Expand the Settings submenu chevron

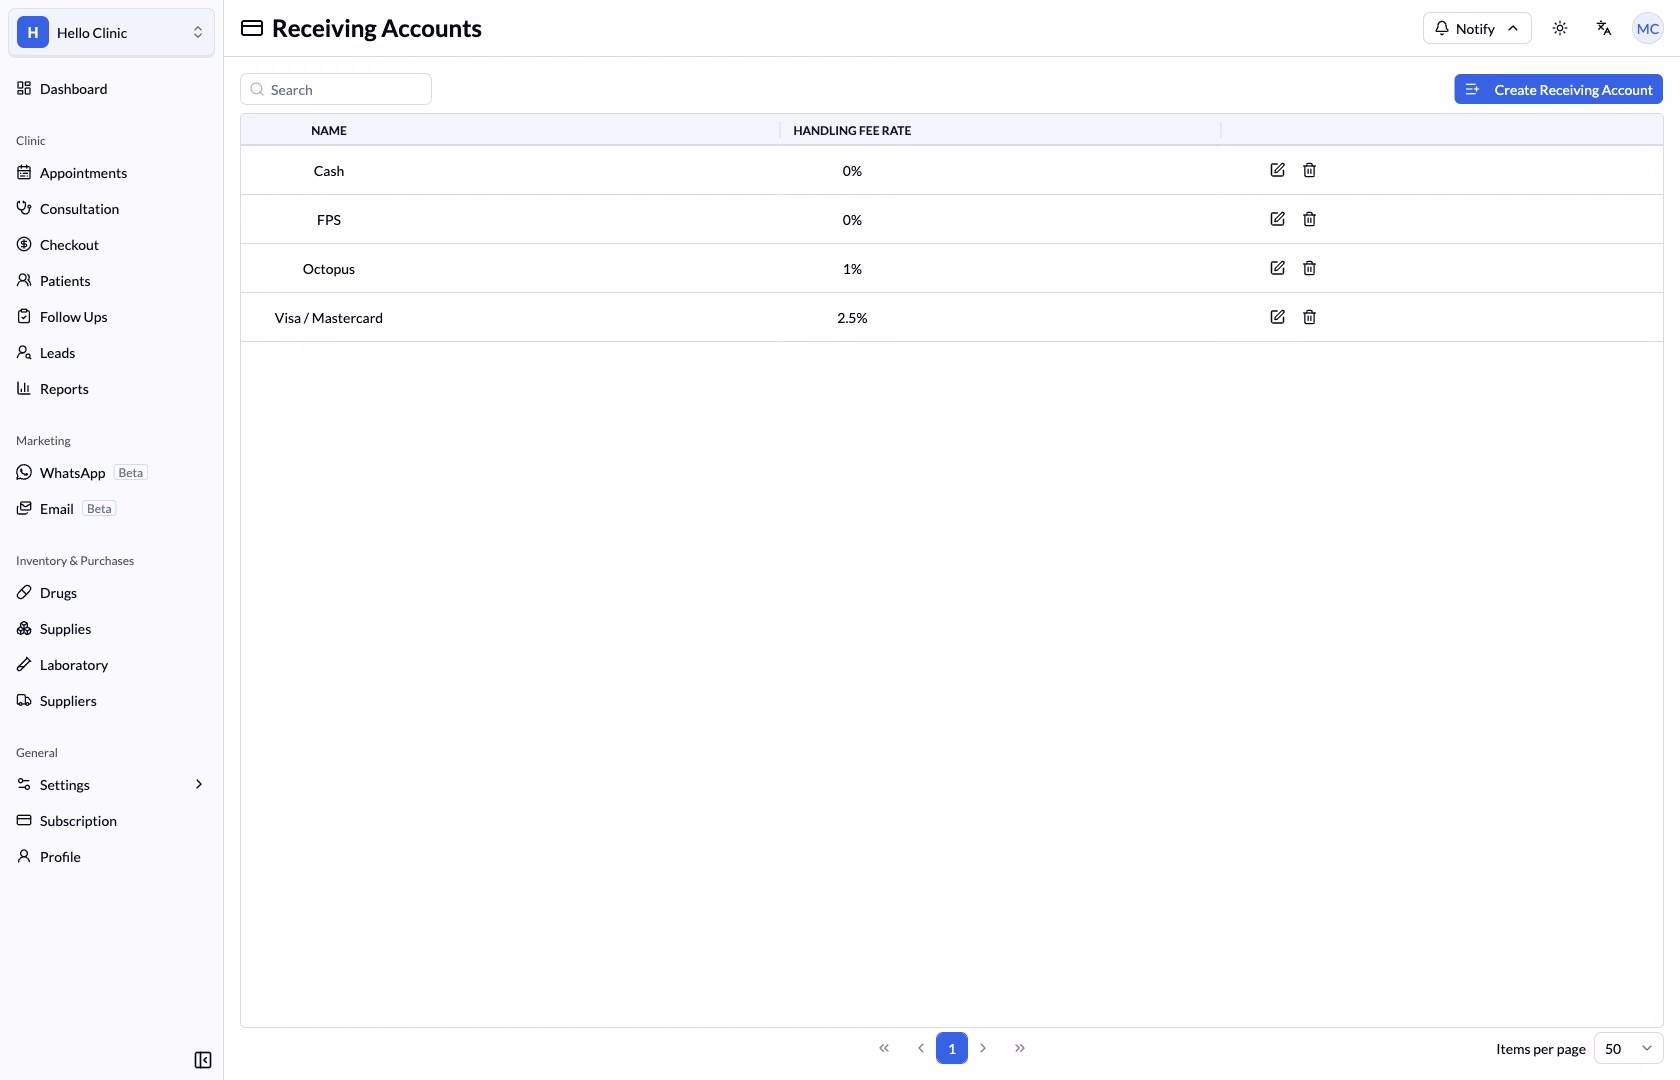(199, 784)
